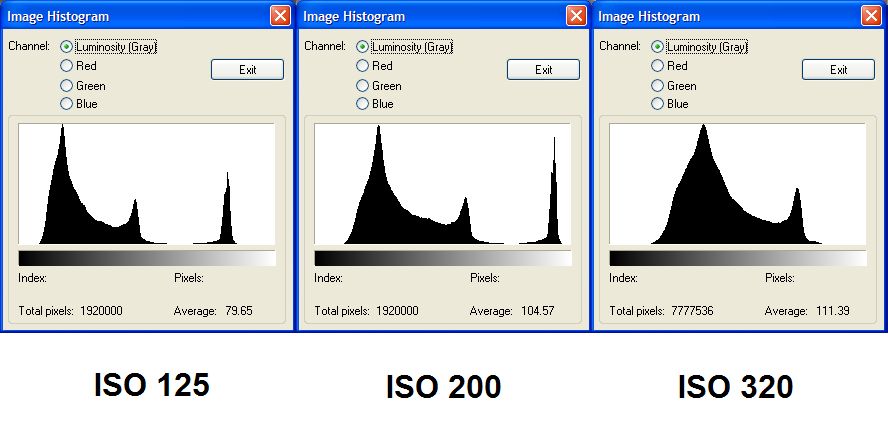Click the gradient bar in ISO 200 window
This screenshot has height=433, width=888.
pyautogui.click(x=443, y=258)
